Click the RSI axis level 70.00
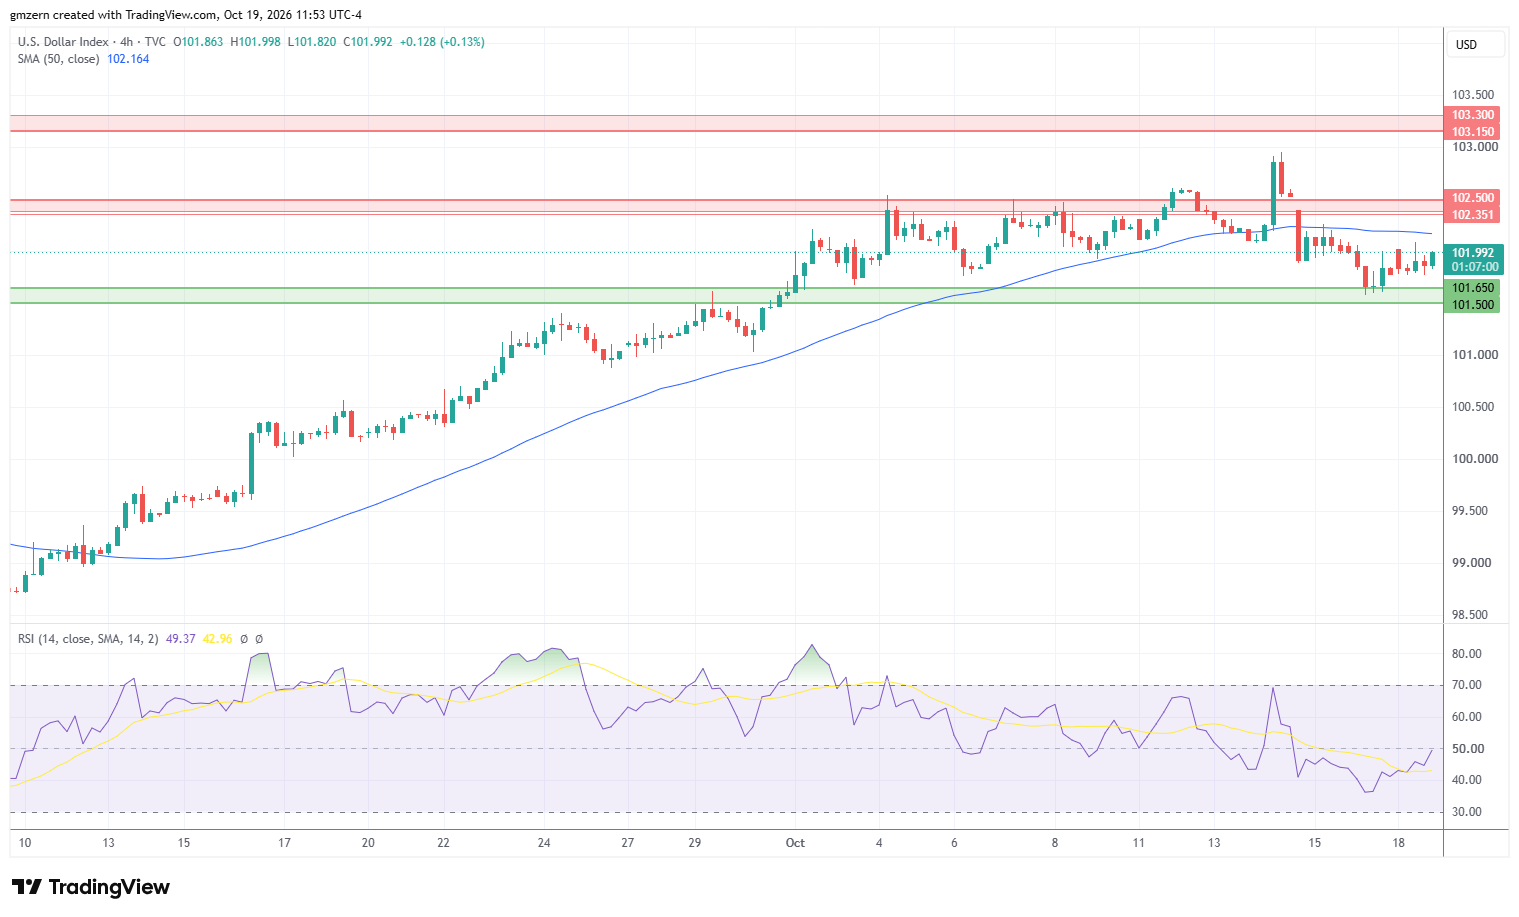 (x=1467, y=685)
